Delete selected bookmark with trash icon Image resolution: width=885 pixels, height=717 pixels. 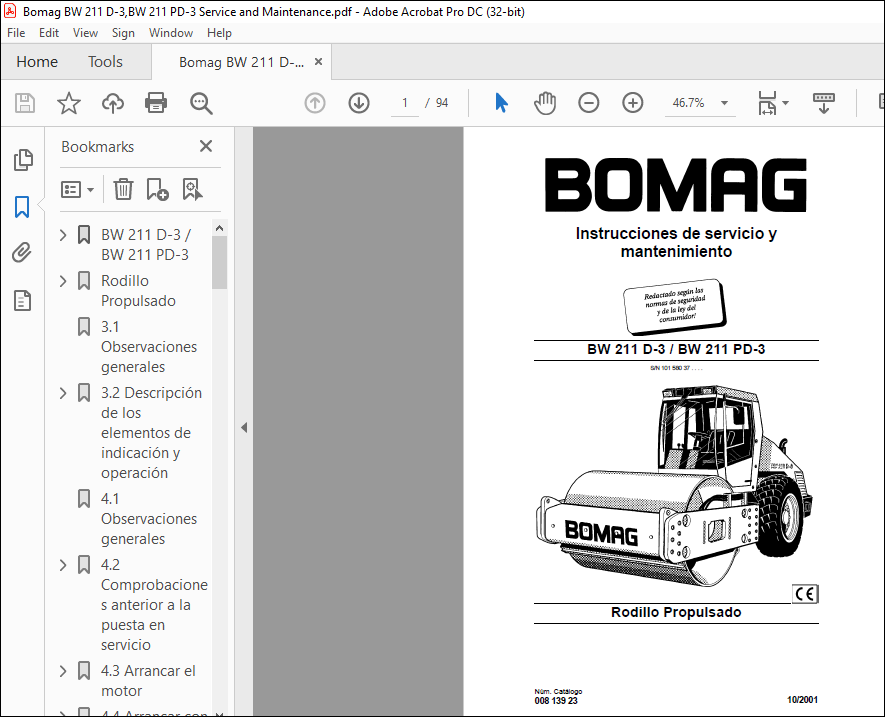click(x=123, y=189)
